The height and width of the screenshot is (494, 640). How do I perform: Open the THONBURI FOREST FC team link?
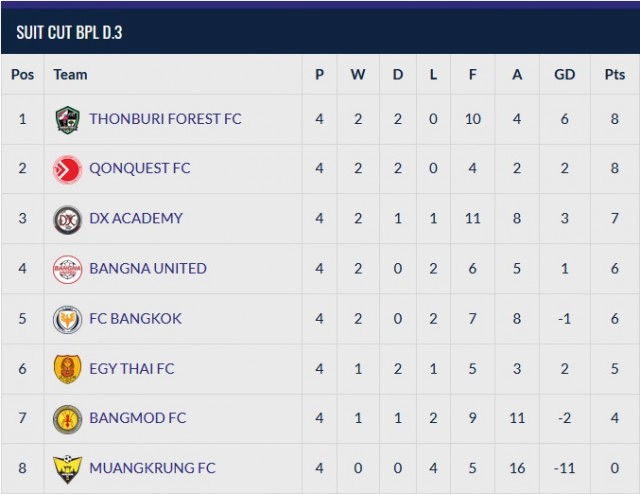(165, 119)
